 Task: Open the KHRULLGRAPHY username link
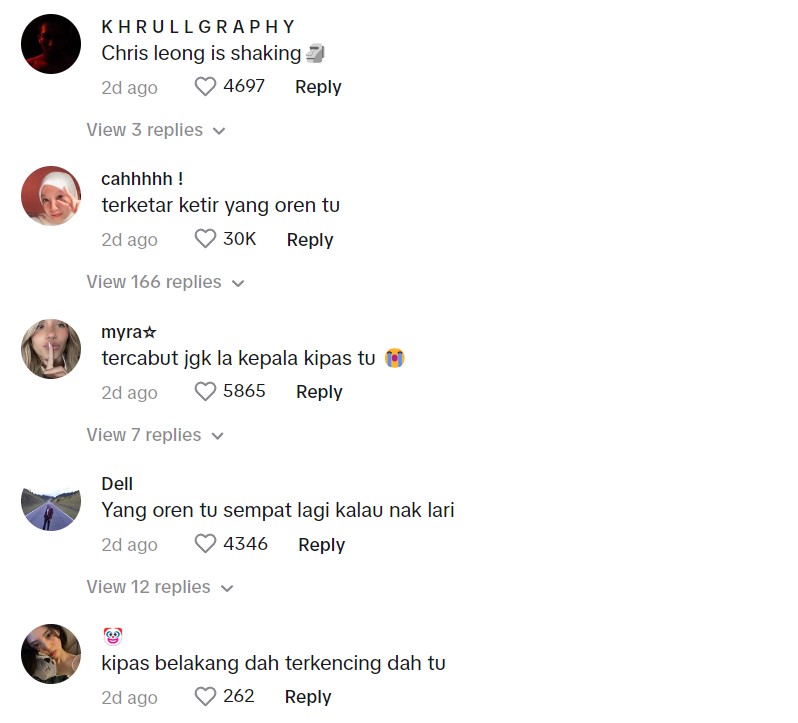[198, 26]
